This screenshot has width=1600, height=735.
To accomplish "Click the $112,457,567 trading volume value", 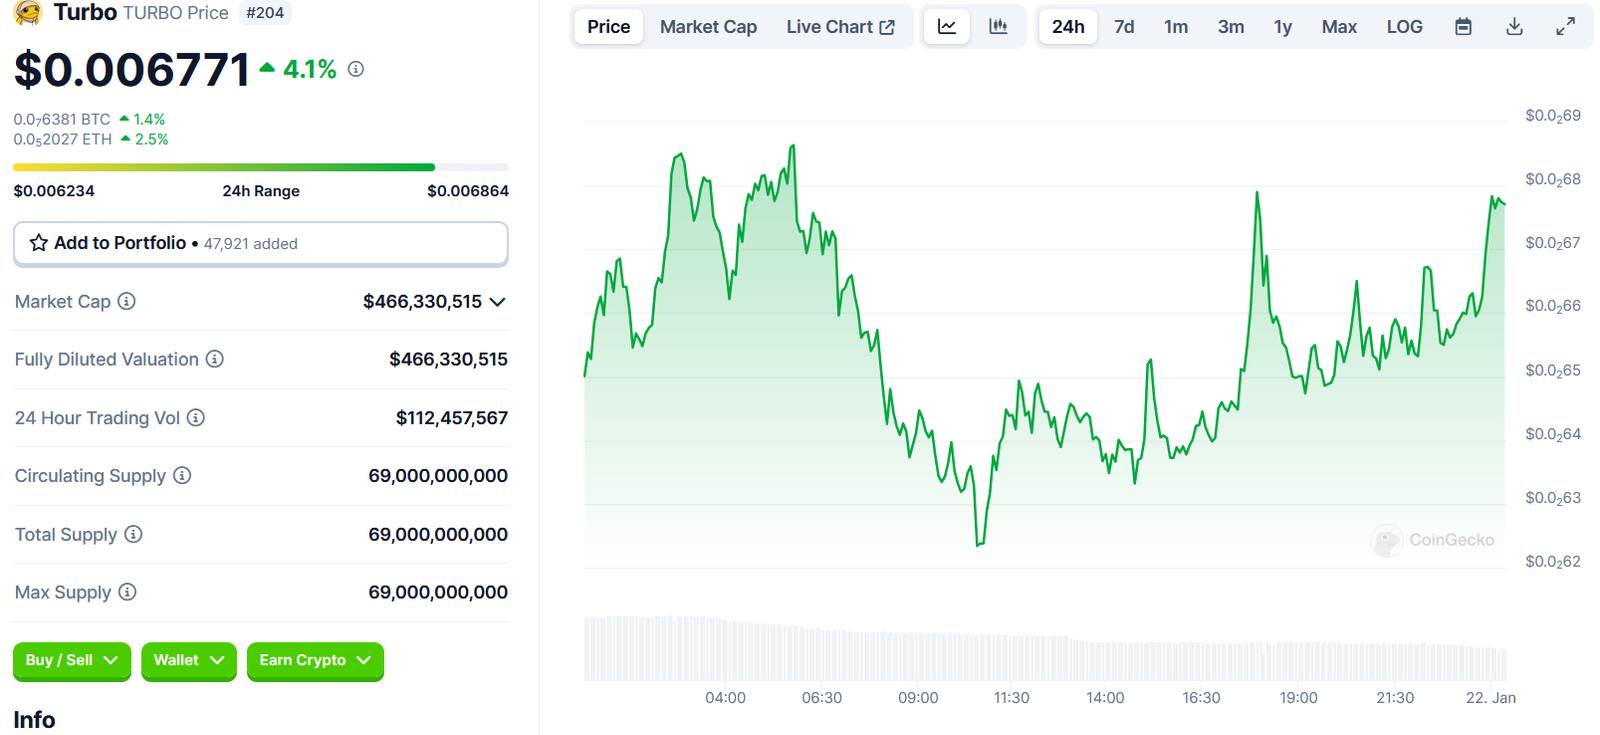I will coord(452,418).
